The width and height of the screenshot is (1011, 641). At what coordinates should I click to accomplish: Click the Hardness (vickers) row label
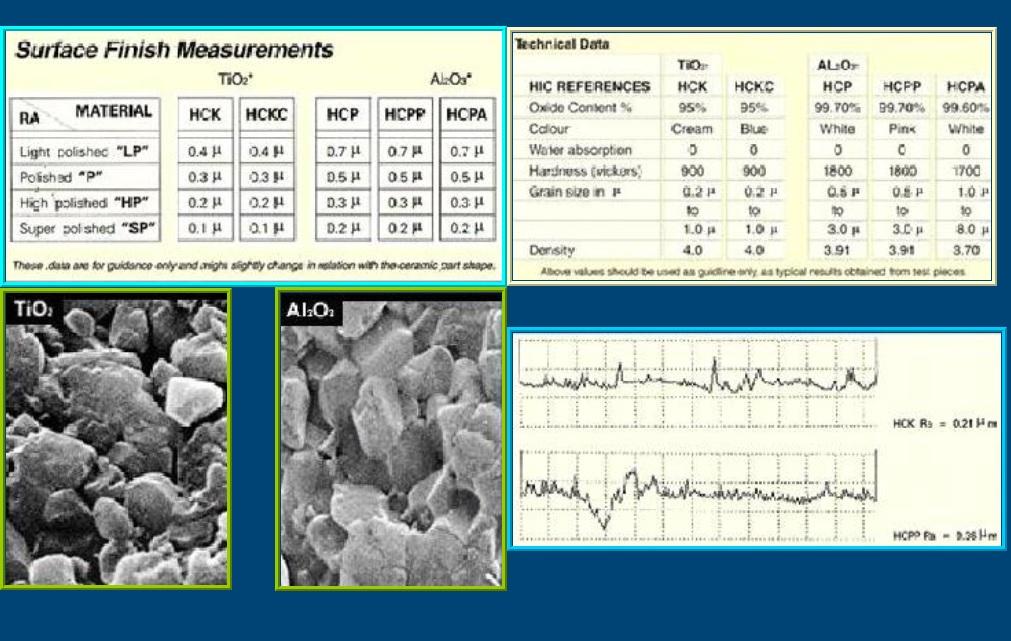point(584,171)
